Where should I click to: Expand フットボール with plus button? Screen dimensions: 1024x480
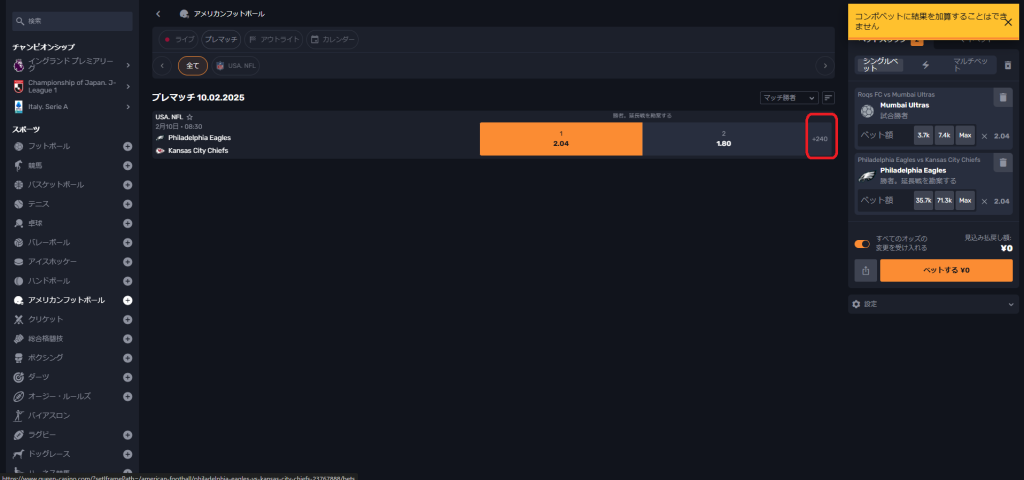tap(128, 146)
